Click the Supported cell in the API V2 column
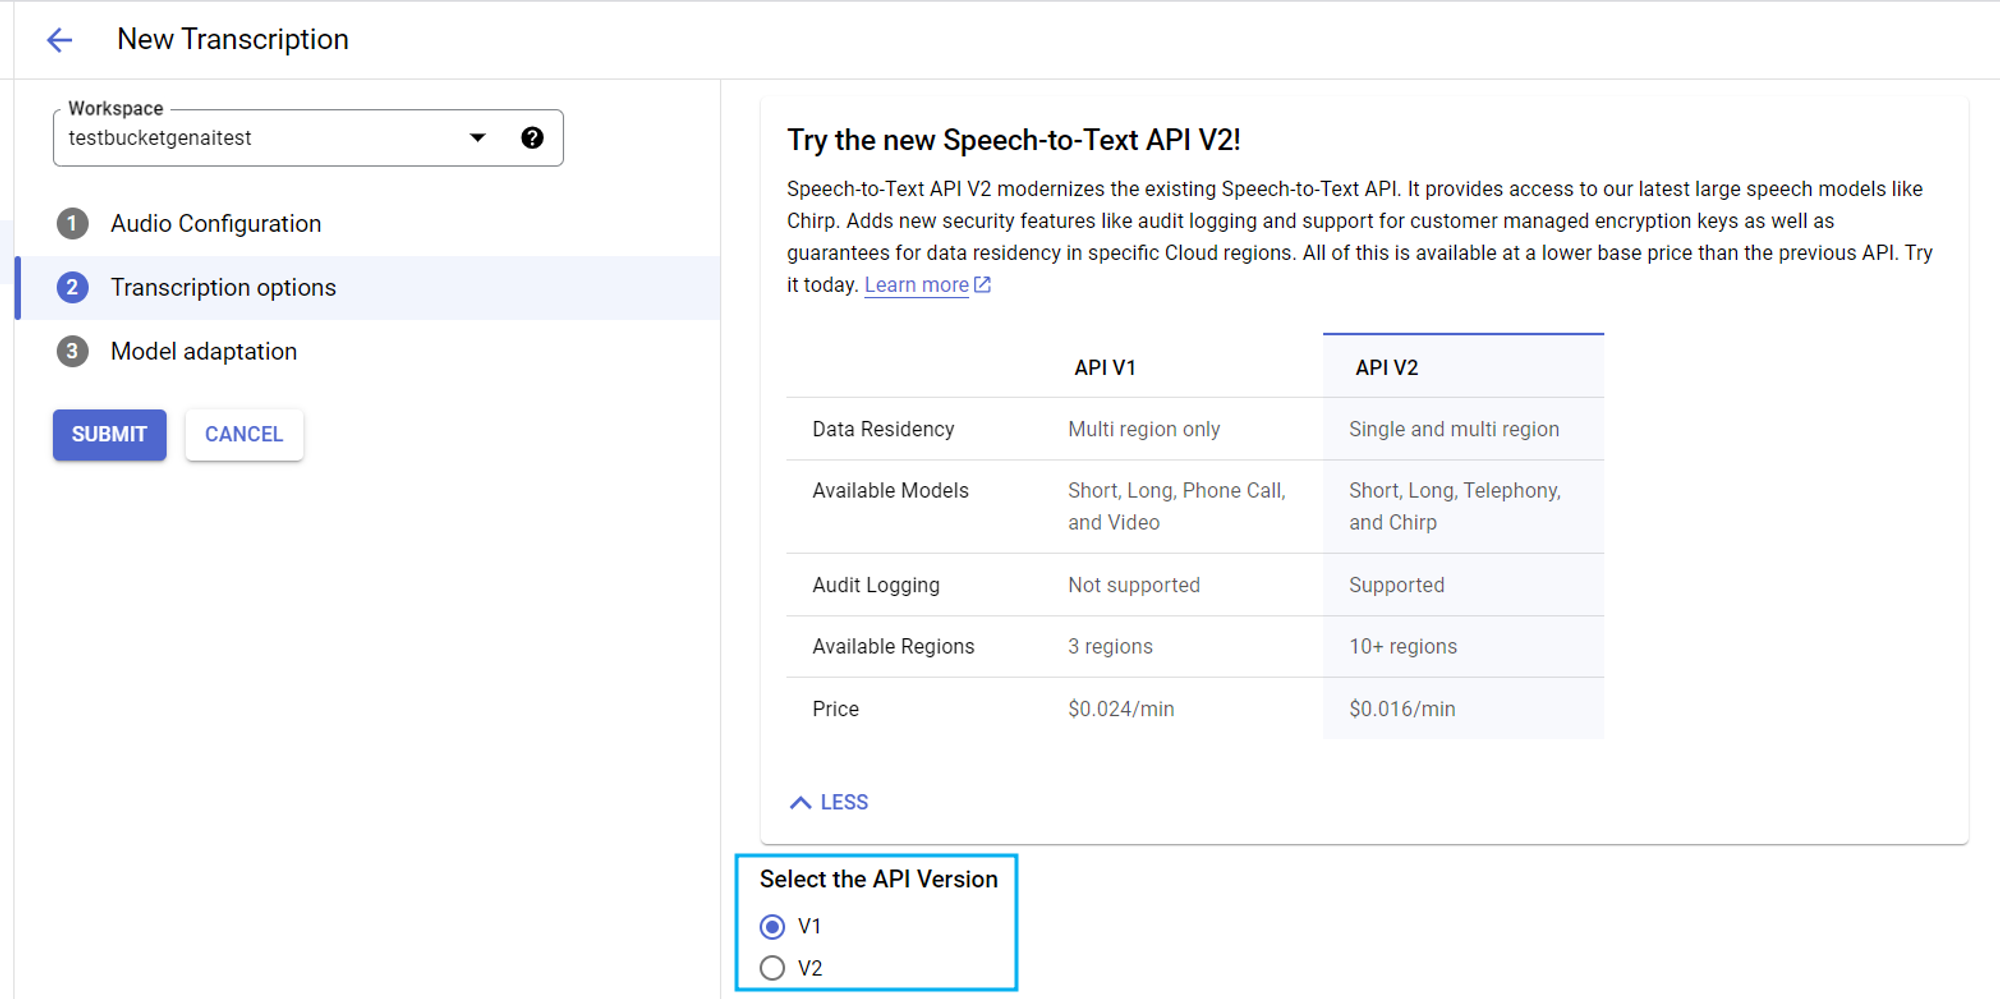 (1396, 585)
